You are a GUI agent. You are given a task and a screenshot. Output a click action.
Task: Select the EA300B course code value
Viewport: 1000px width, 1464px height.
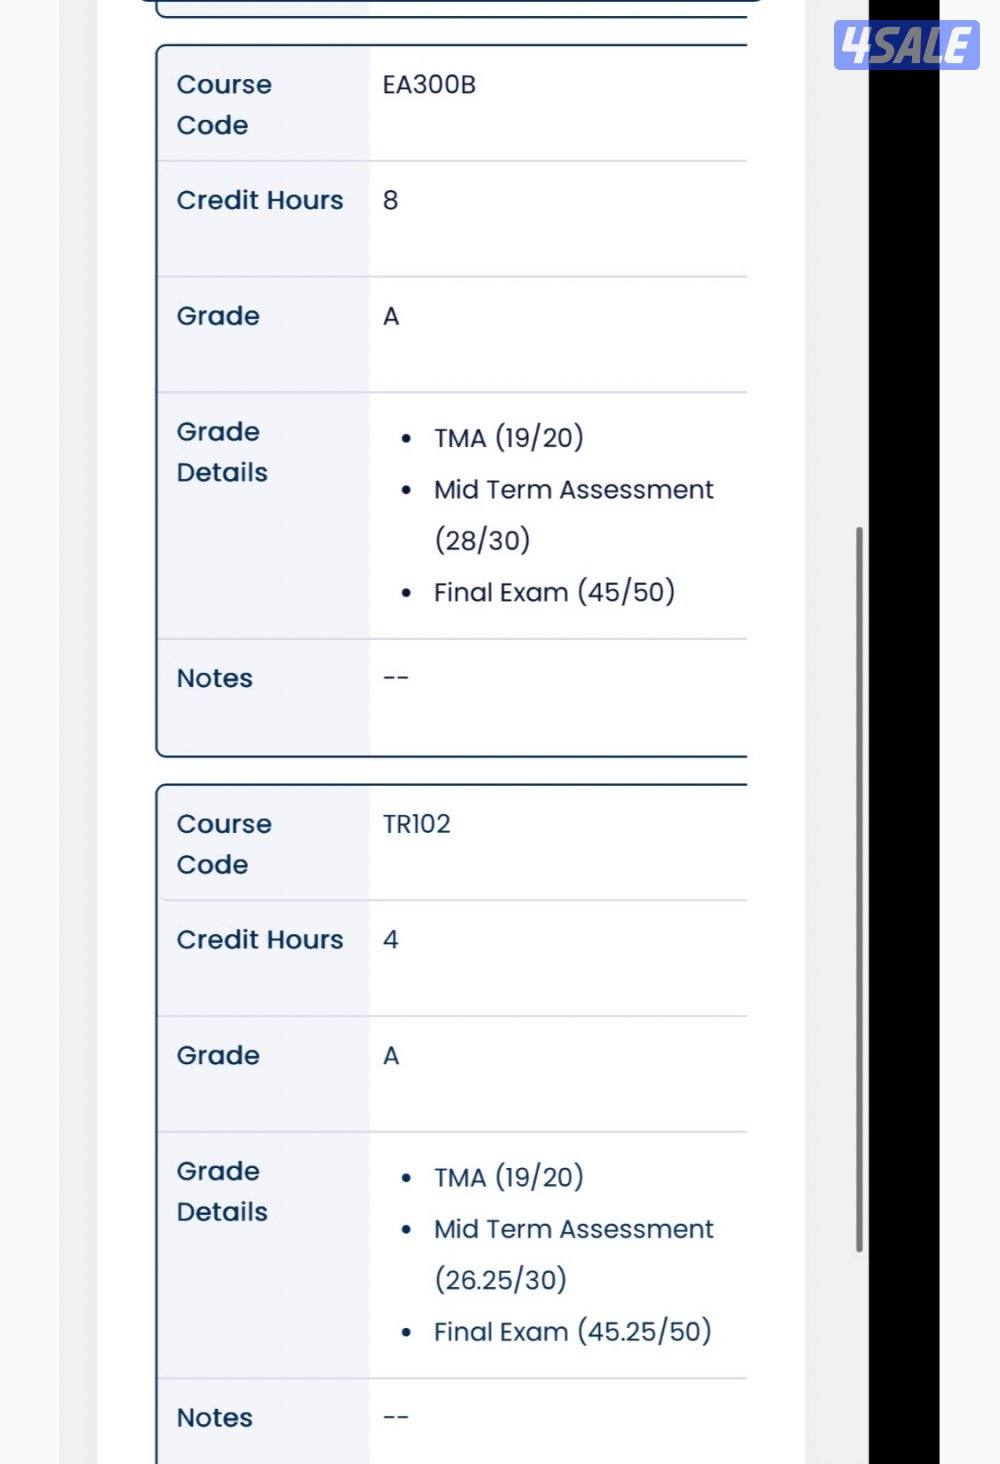pos(429,85)
